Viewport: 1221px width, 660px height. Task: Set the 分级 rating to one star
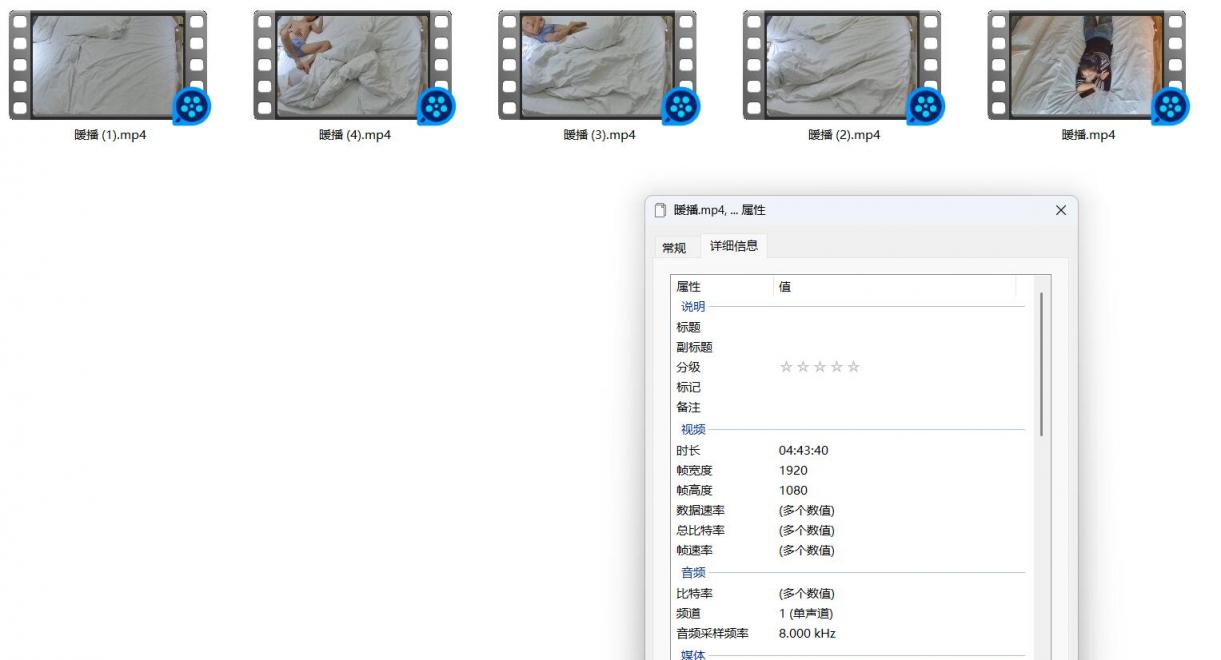point(786,367)
